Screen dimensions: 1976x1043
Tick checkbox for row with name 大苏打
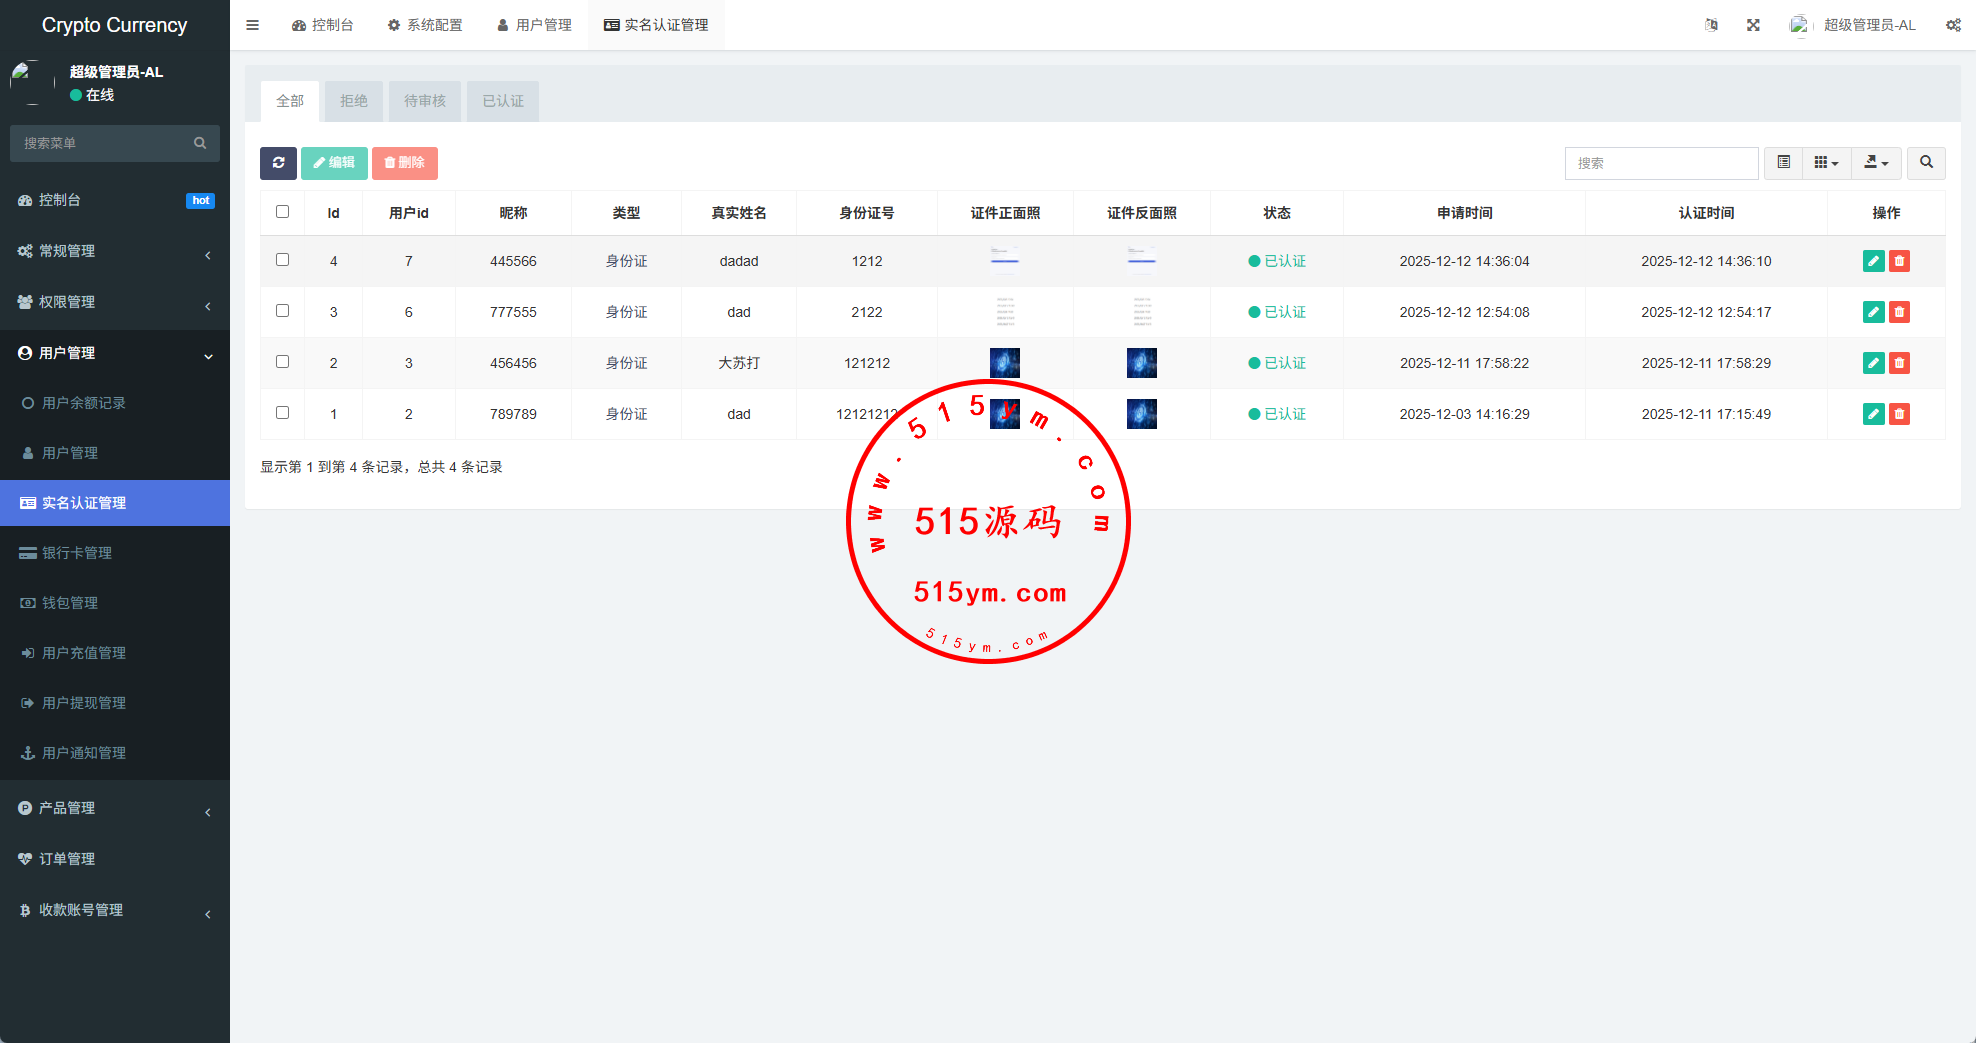[x=282, y=362]
